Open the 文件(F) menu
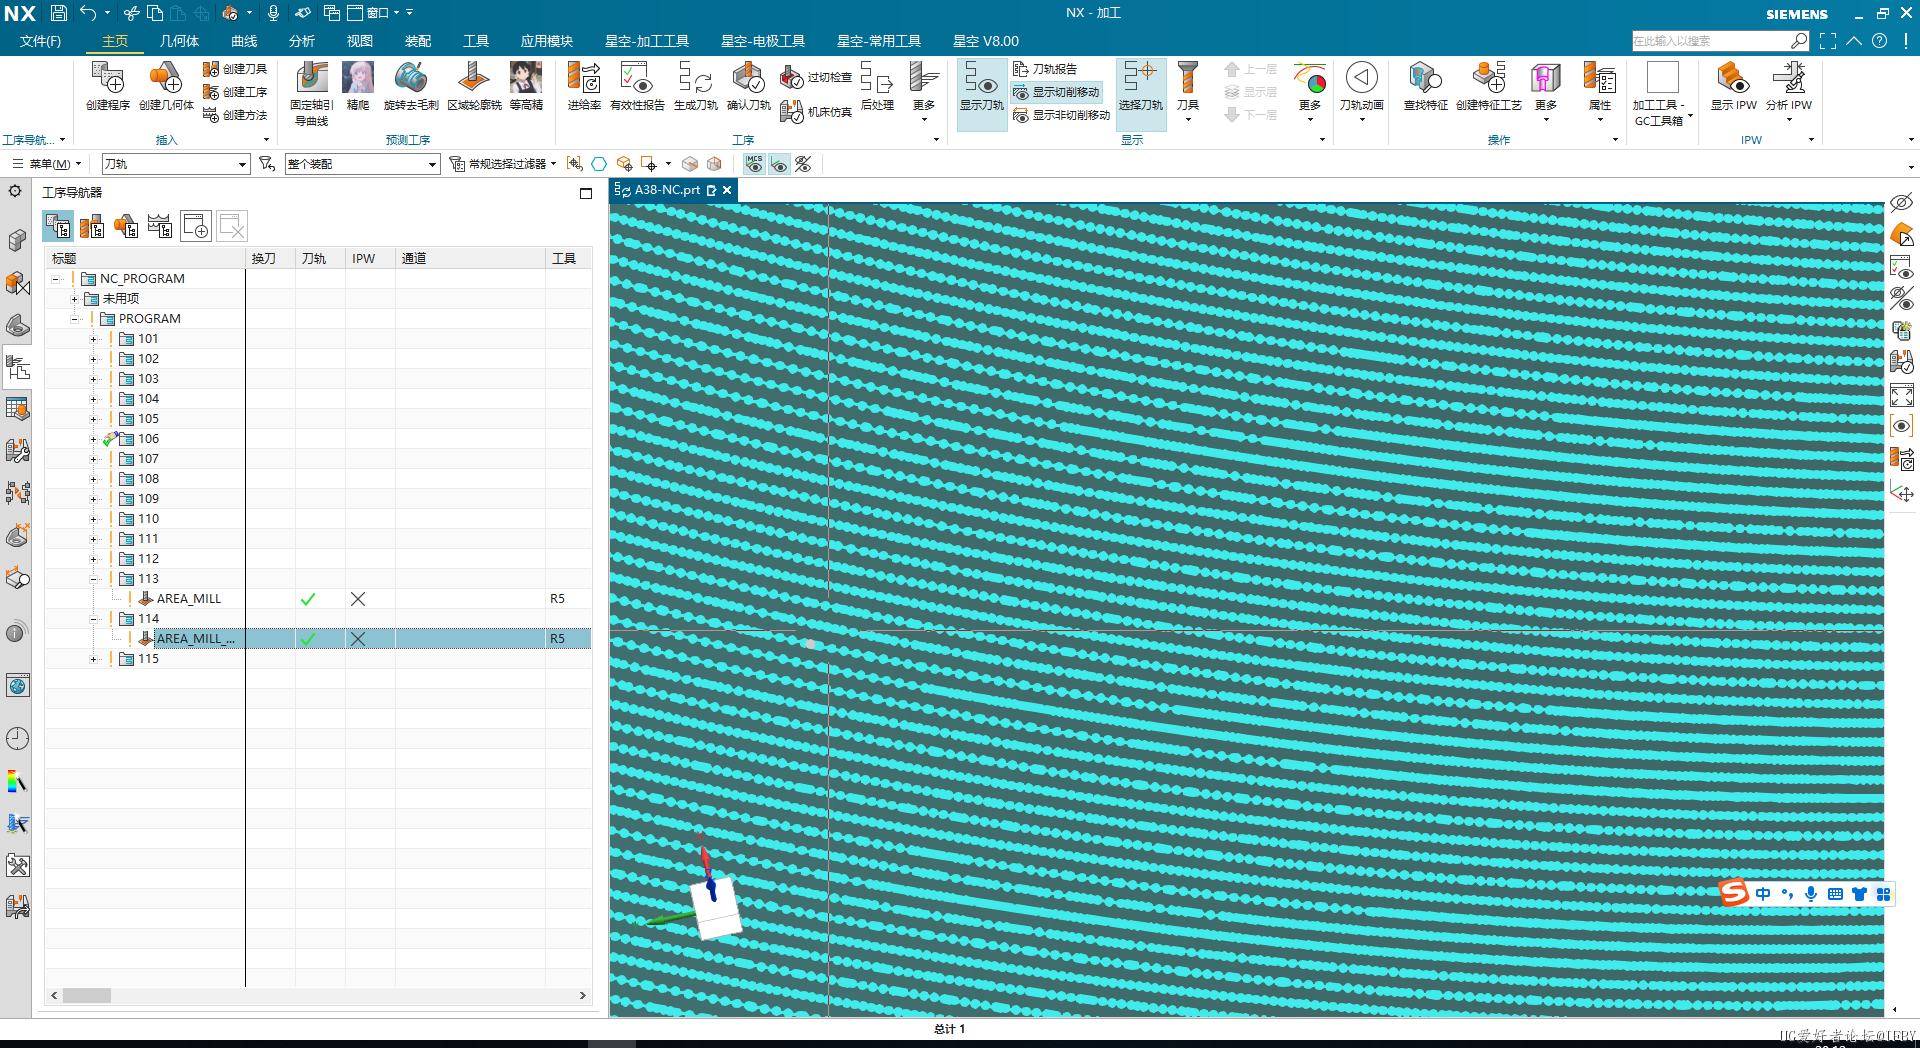This screenshot has width=1920, height=1048. tap(40, 41)
